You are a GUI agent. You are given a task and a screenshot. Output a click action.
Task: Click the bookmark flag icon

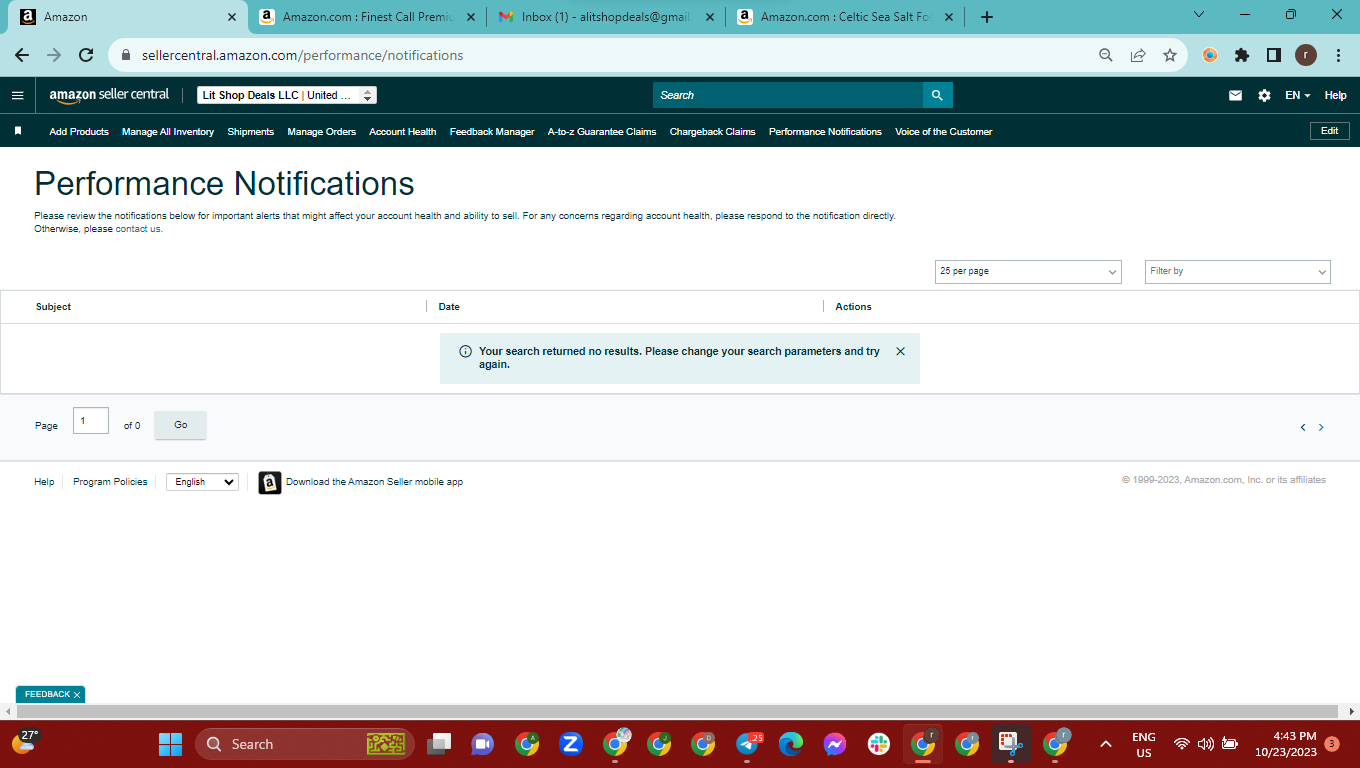click(17, 131)
